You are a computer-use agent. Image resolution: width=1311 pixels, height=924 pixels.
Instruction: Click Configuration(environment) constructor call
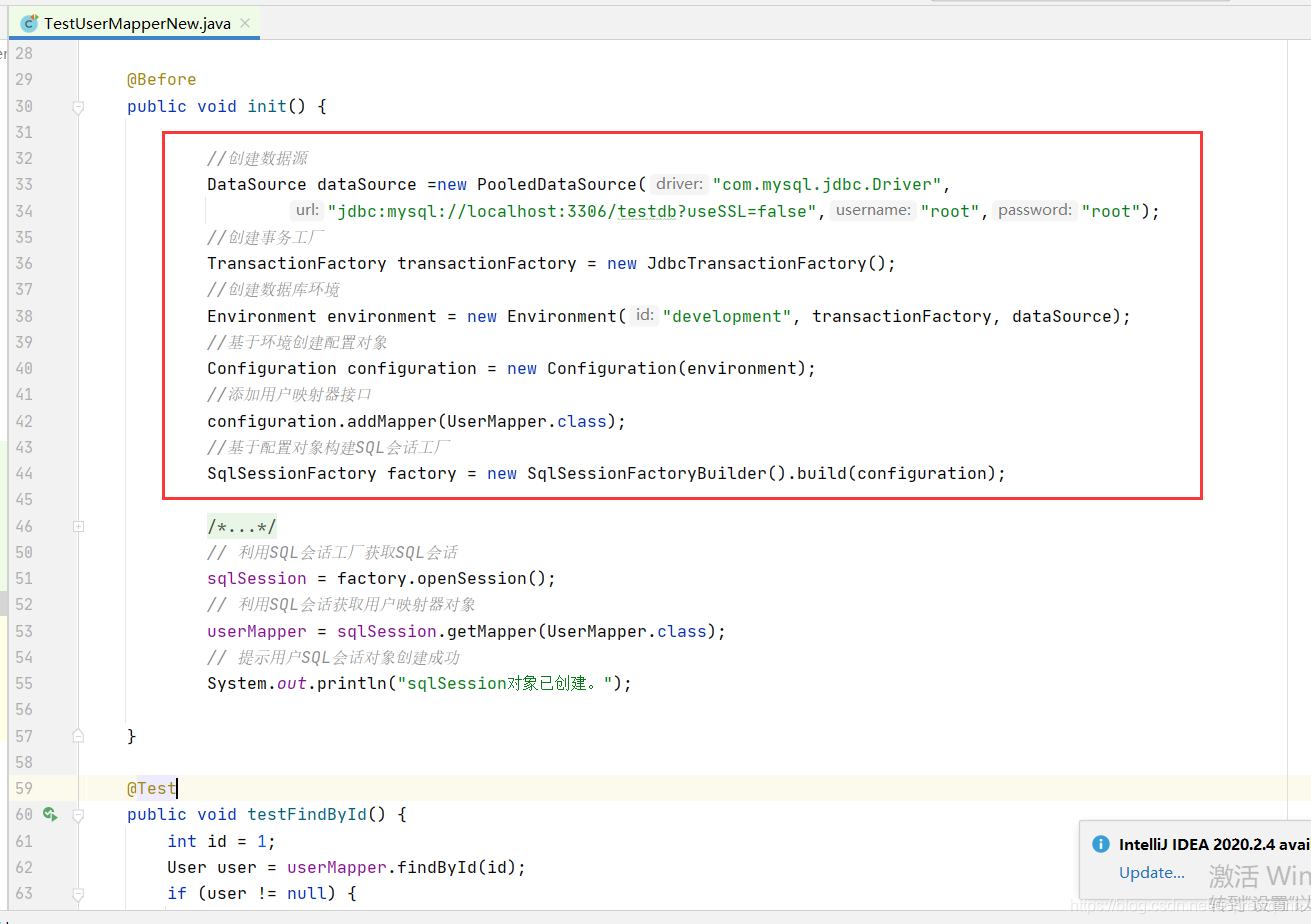click(676, 368)
